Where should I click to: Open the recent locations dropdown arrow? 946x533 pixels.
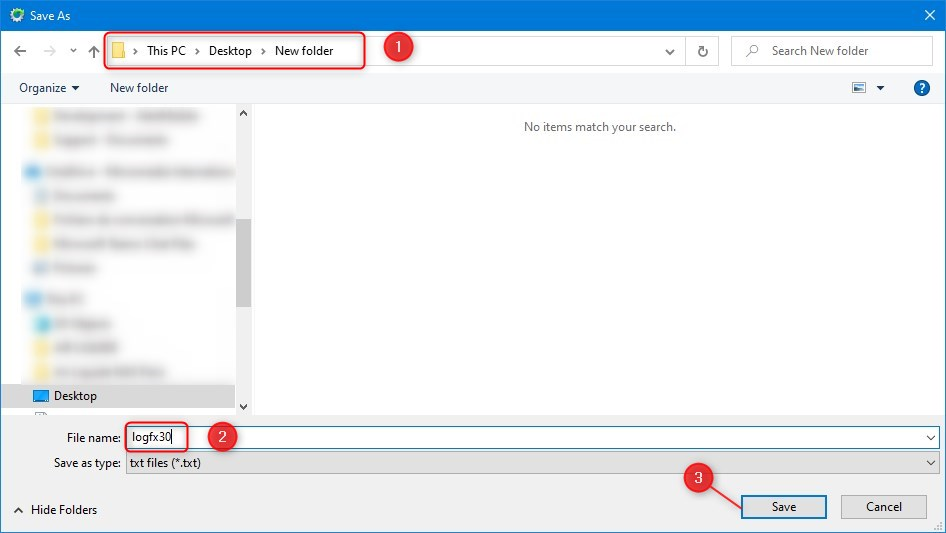click(73, 51)
